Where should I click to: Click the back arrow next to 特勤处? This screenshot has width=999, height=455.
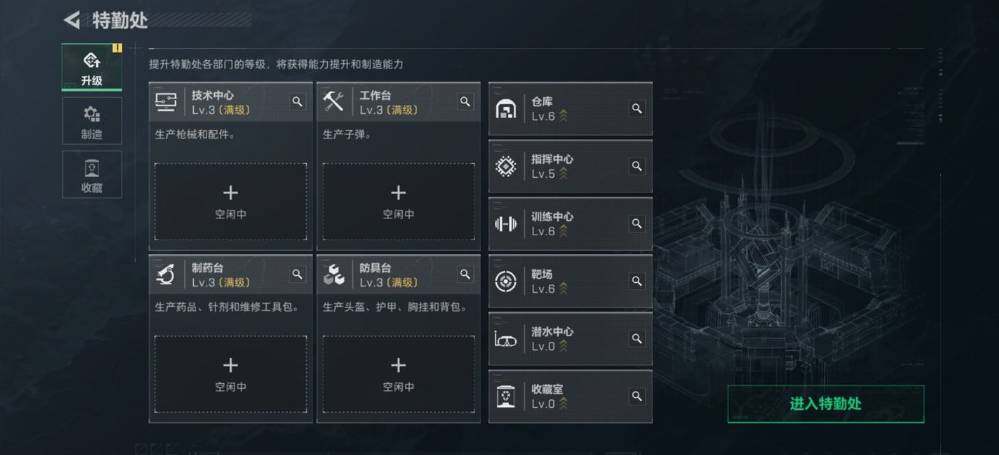[71, 20]
